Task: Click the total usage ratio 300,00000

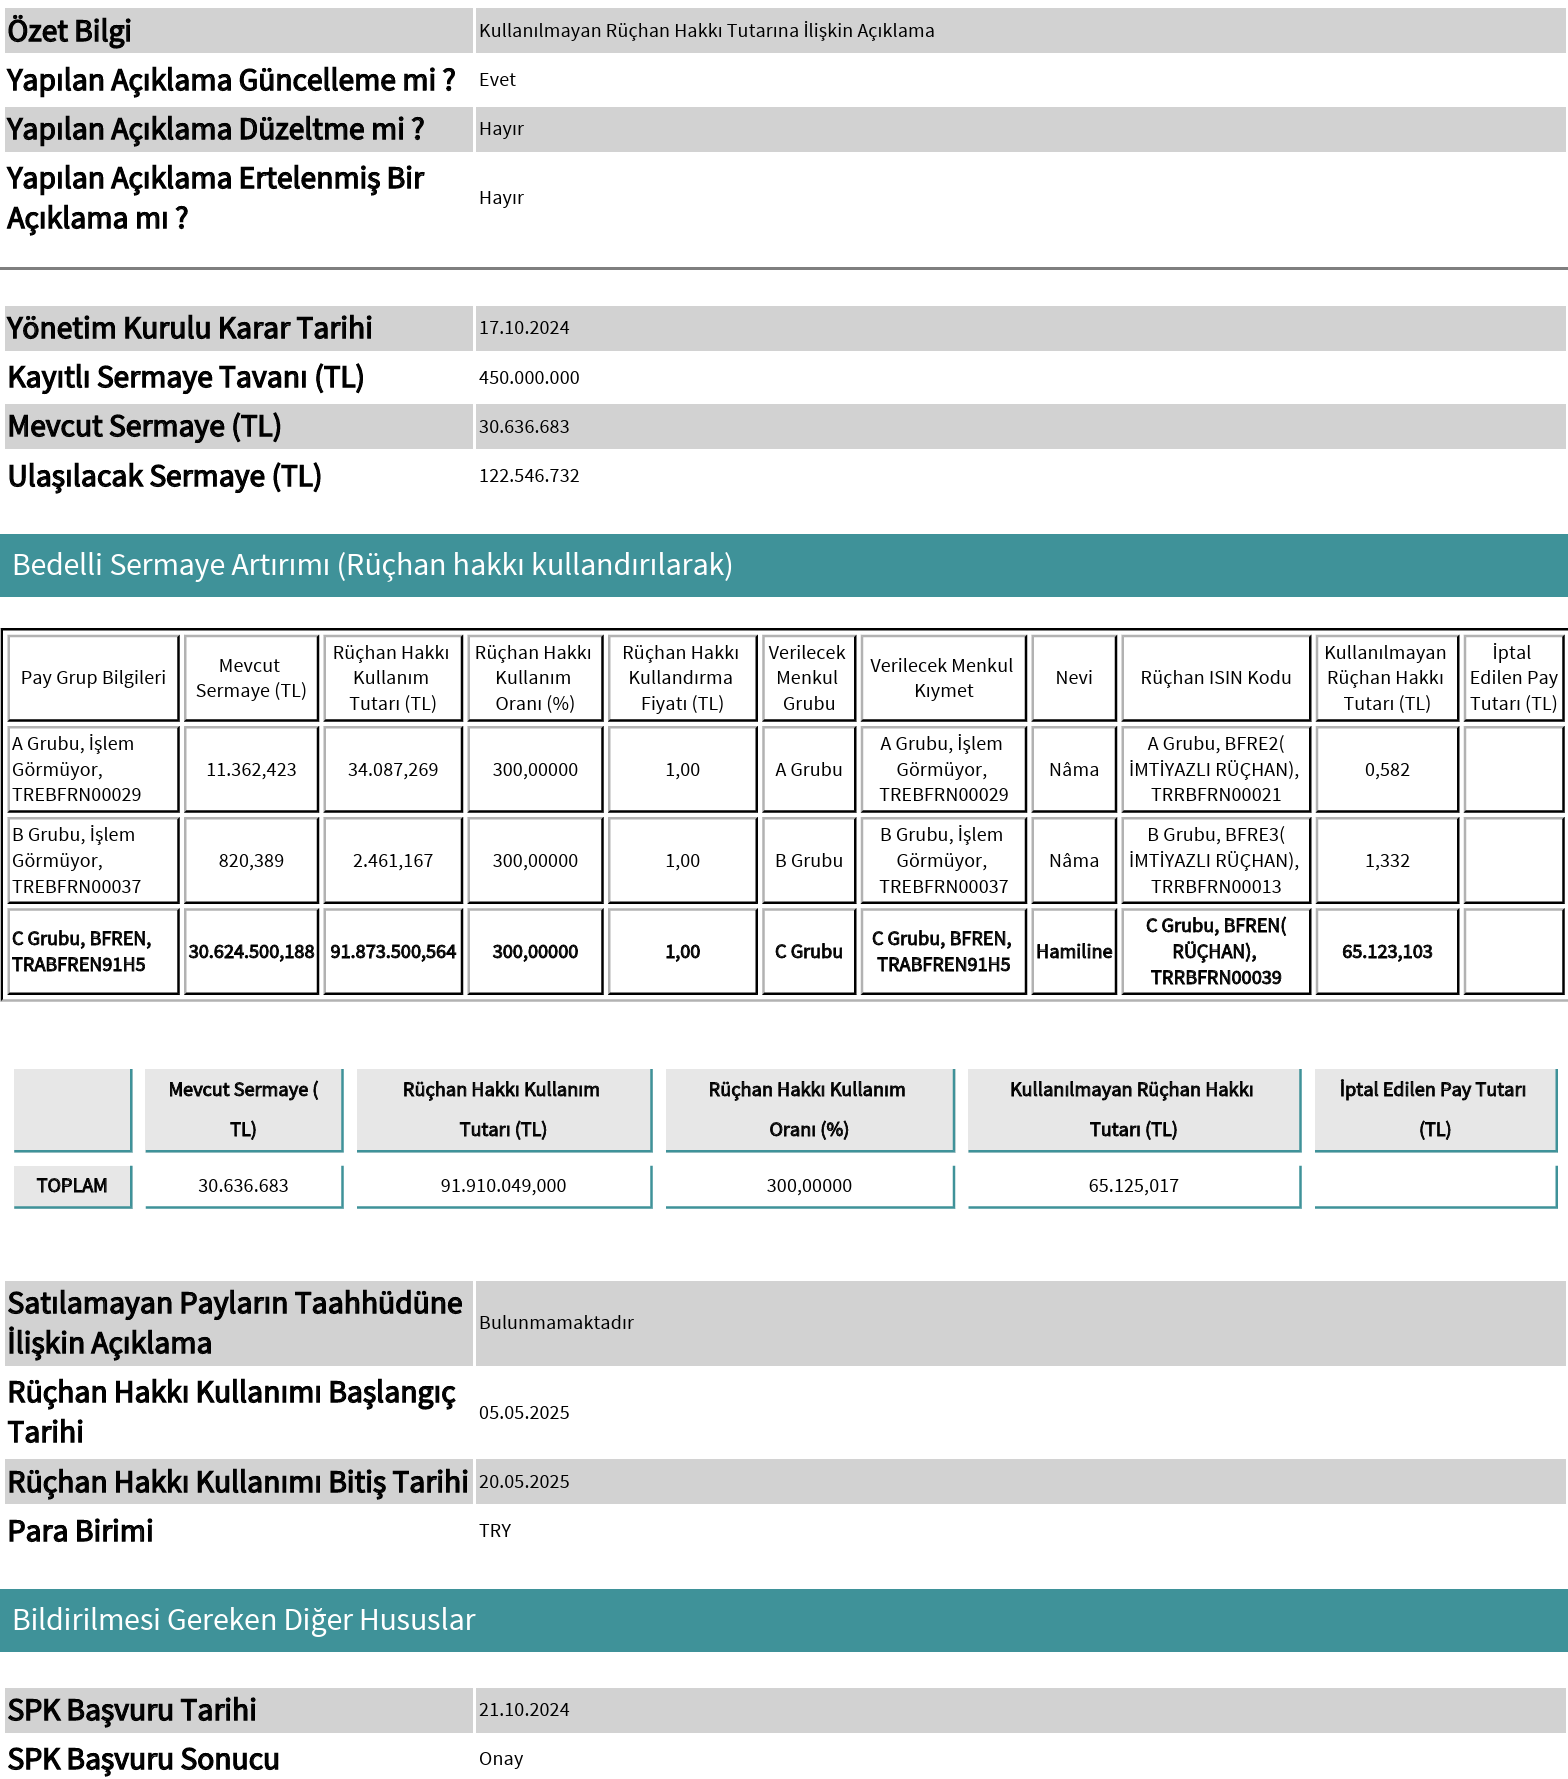Action: click(x=809, y=1186)
